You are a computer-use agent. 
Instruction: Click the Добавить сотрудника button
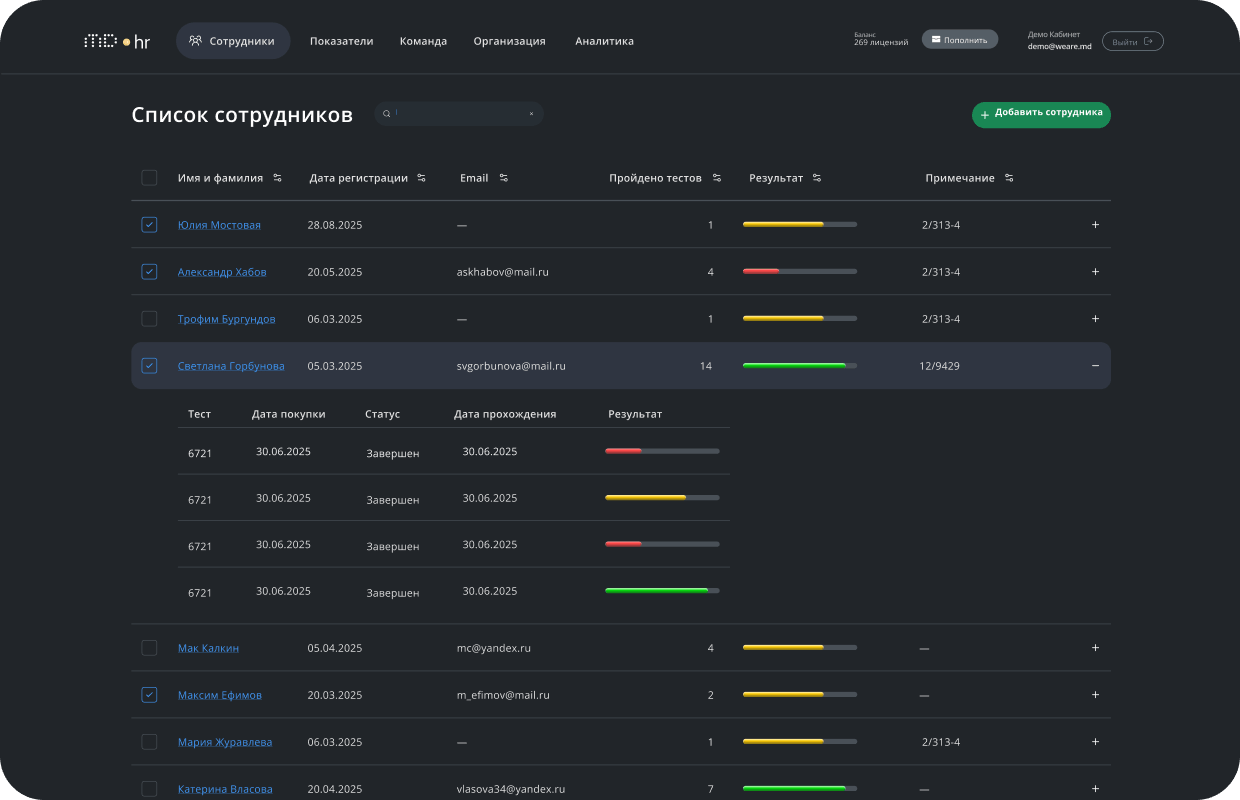click(1041, 114)
